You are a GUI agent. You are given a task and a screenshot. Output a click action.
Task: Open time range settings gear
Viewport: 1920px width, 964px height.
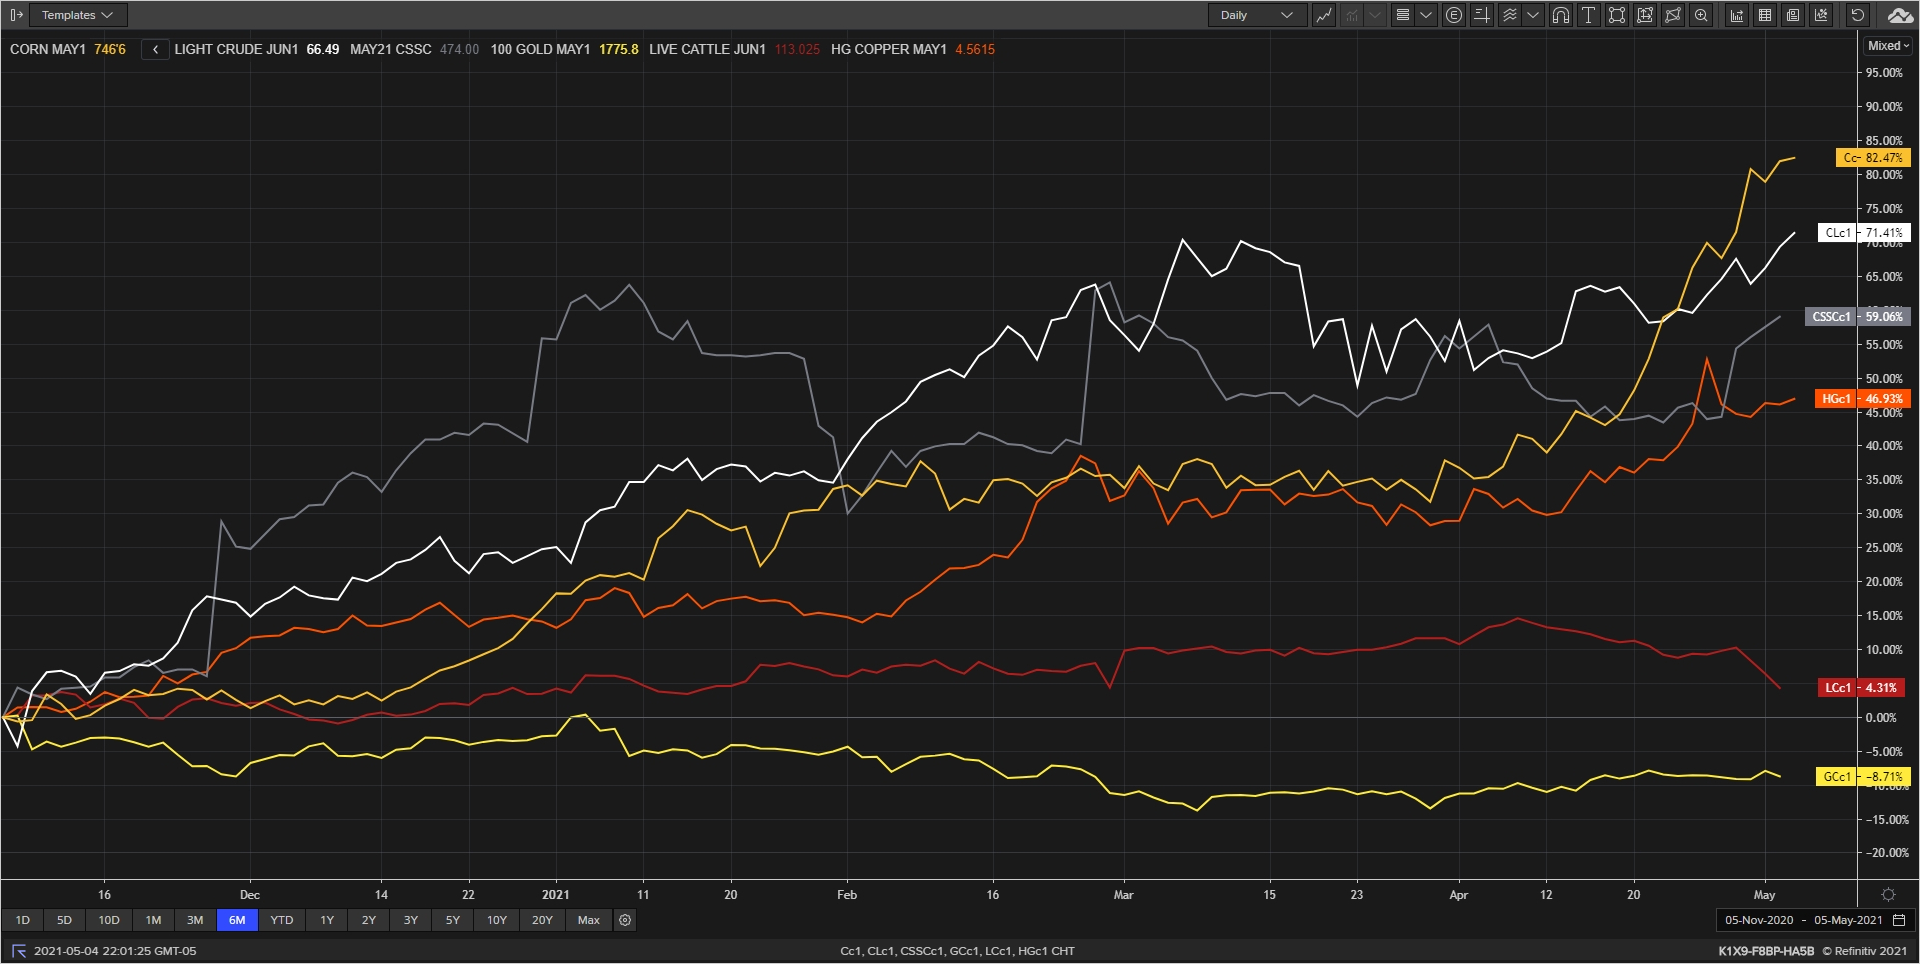point(625,920)
